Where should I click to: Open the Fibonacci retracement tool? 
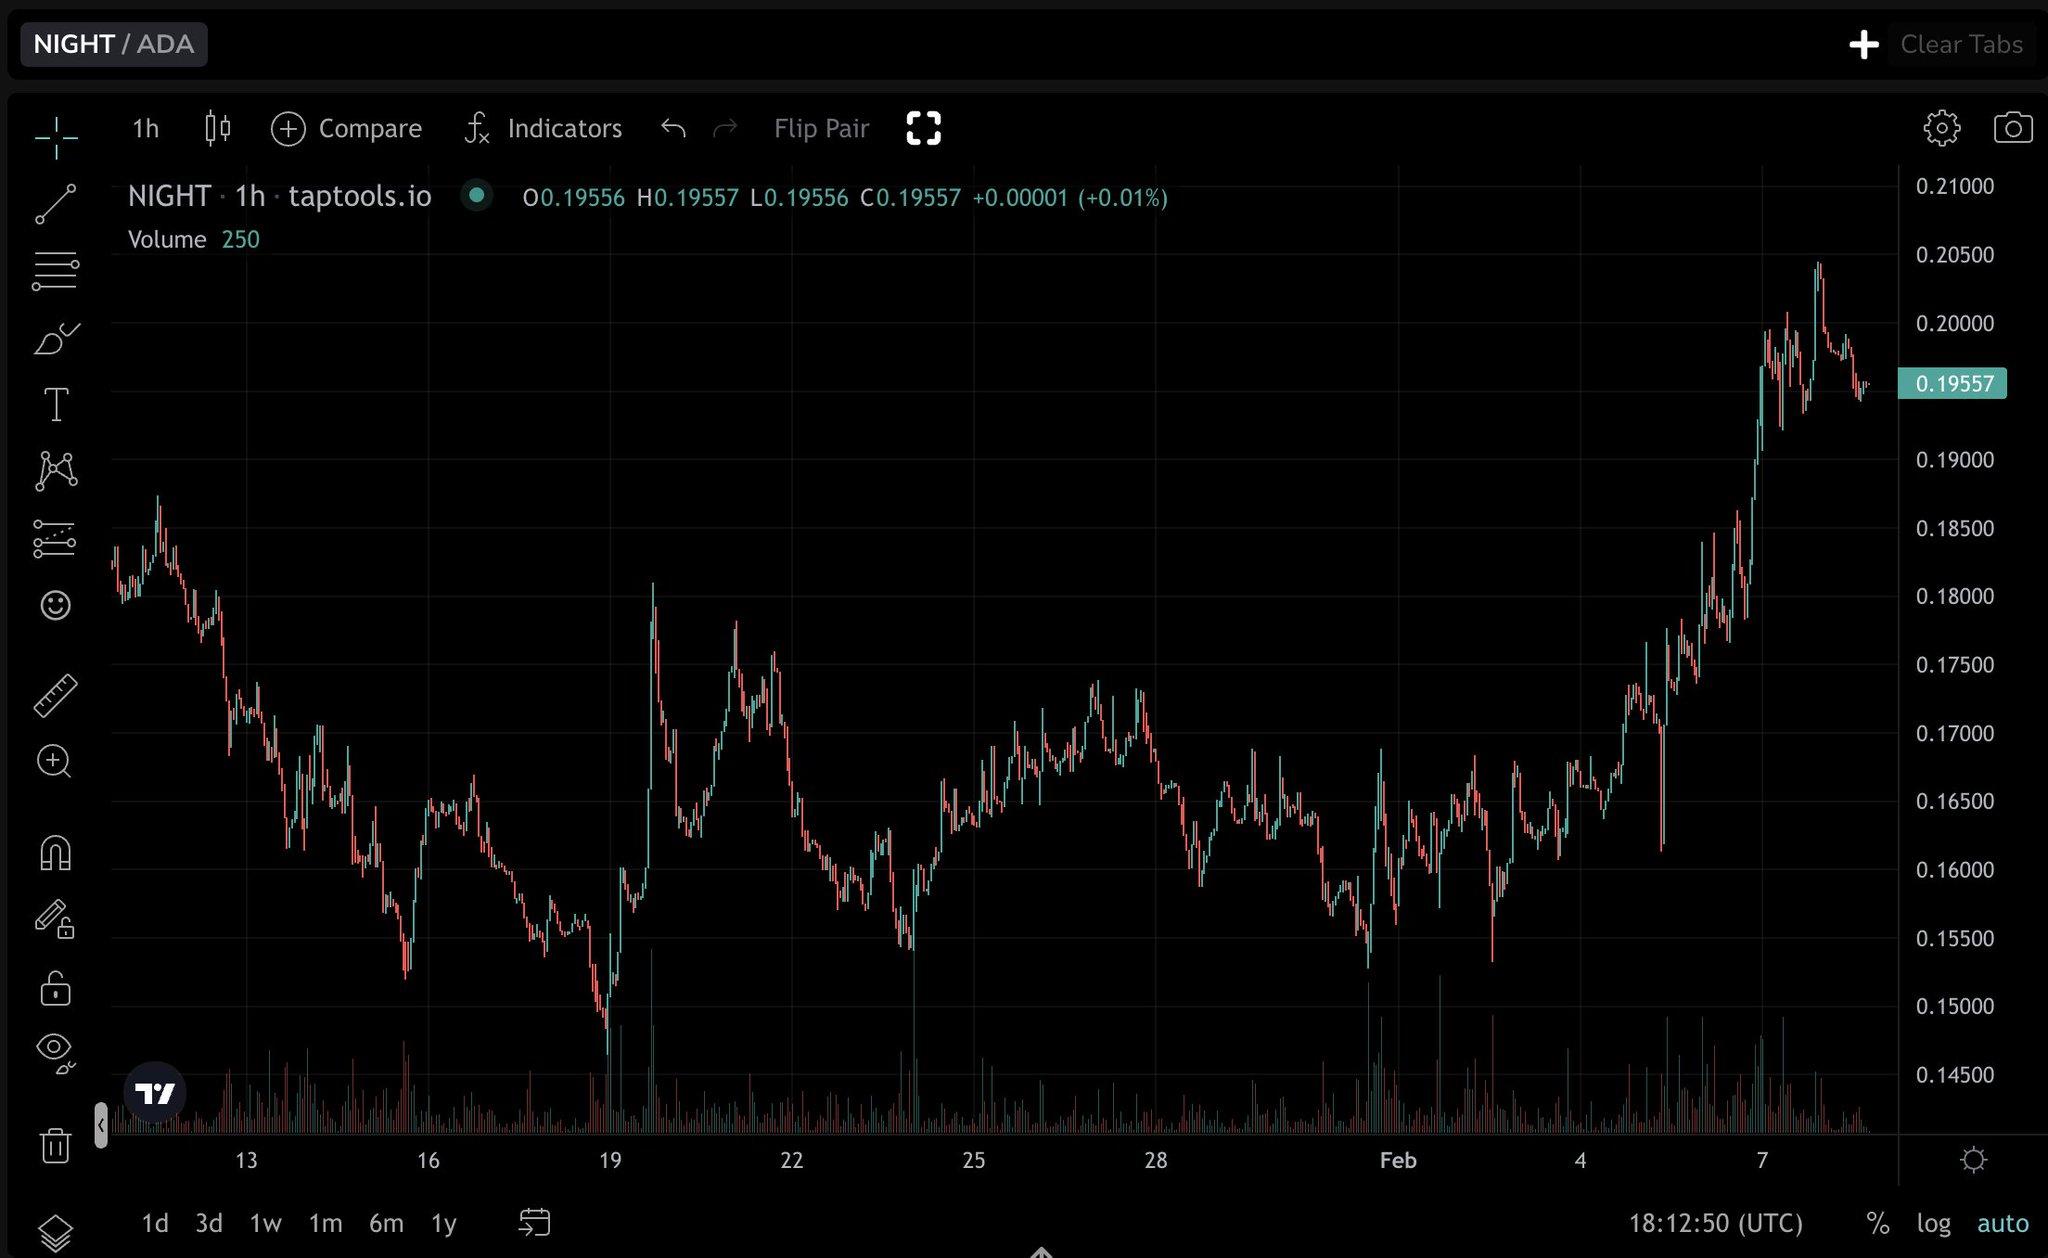[55, 271]
